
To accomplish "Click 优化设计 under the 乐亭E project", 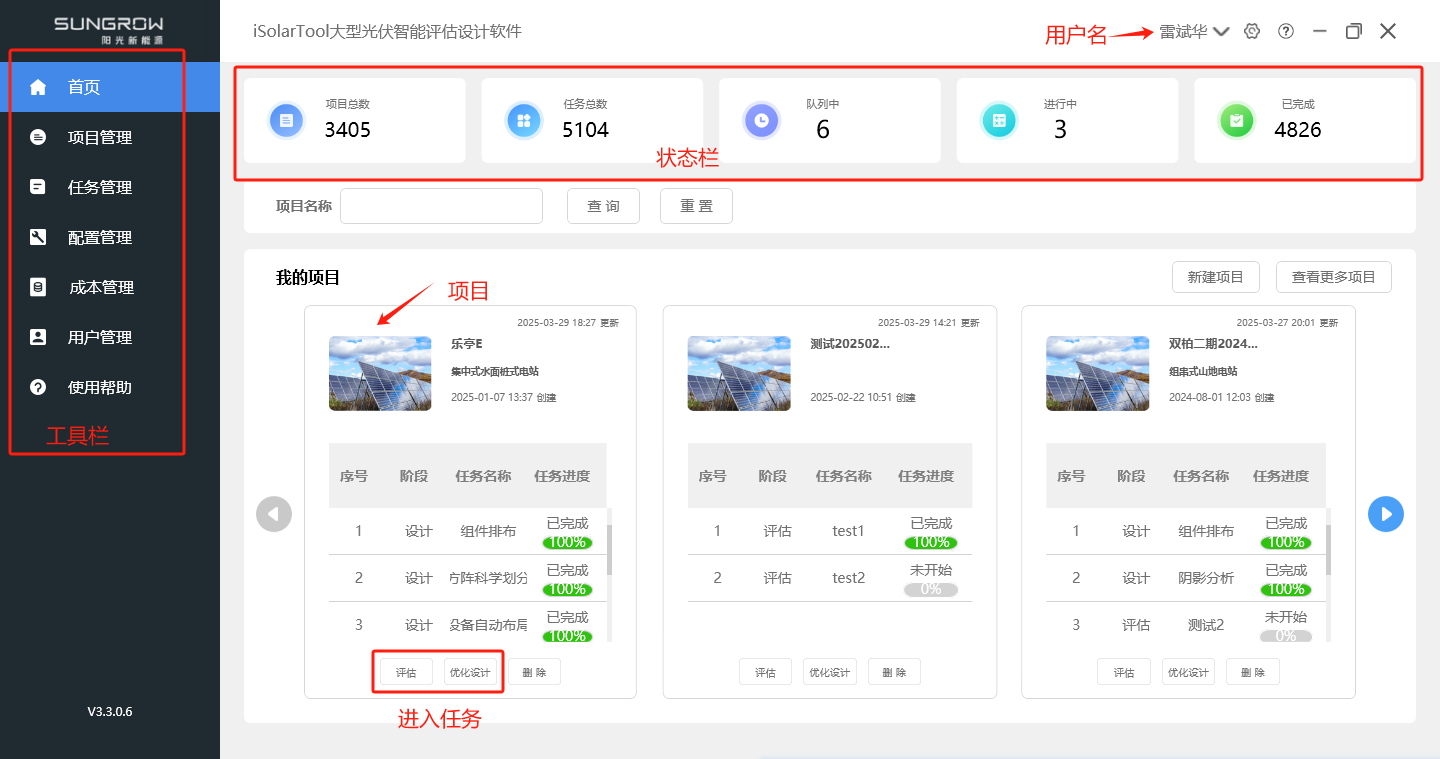I will coord(470,672).
